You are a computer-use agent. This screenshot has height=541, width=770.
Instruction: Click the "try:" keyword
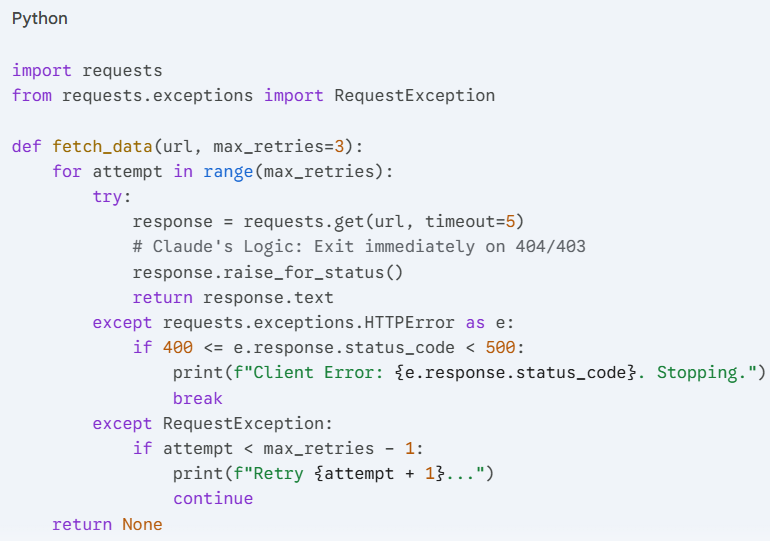pyautogui.click(x=112, y=197)
